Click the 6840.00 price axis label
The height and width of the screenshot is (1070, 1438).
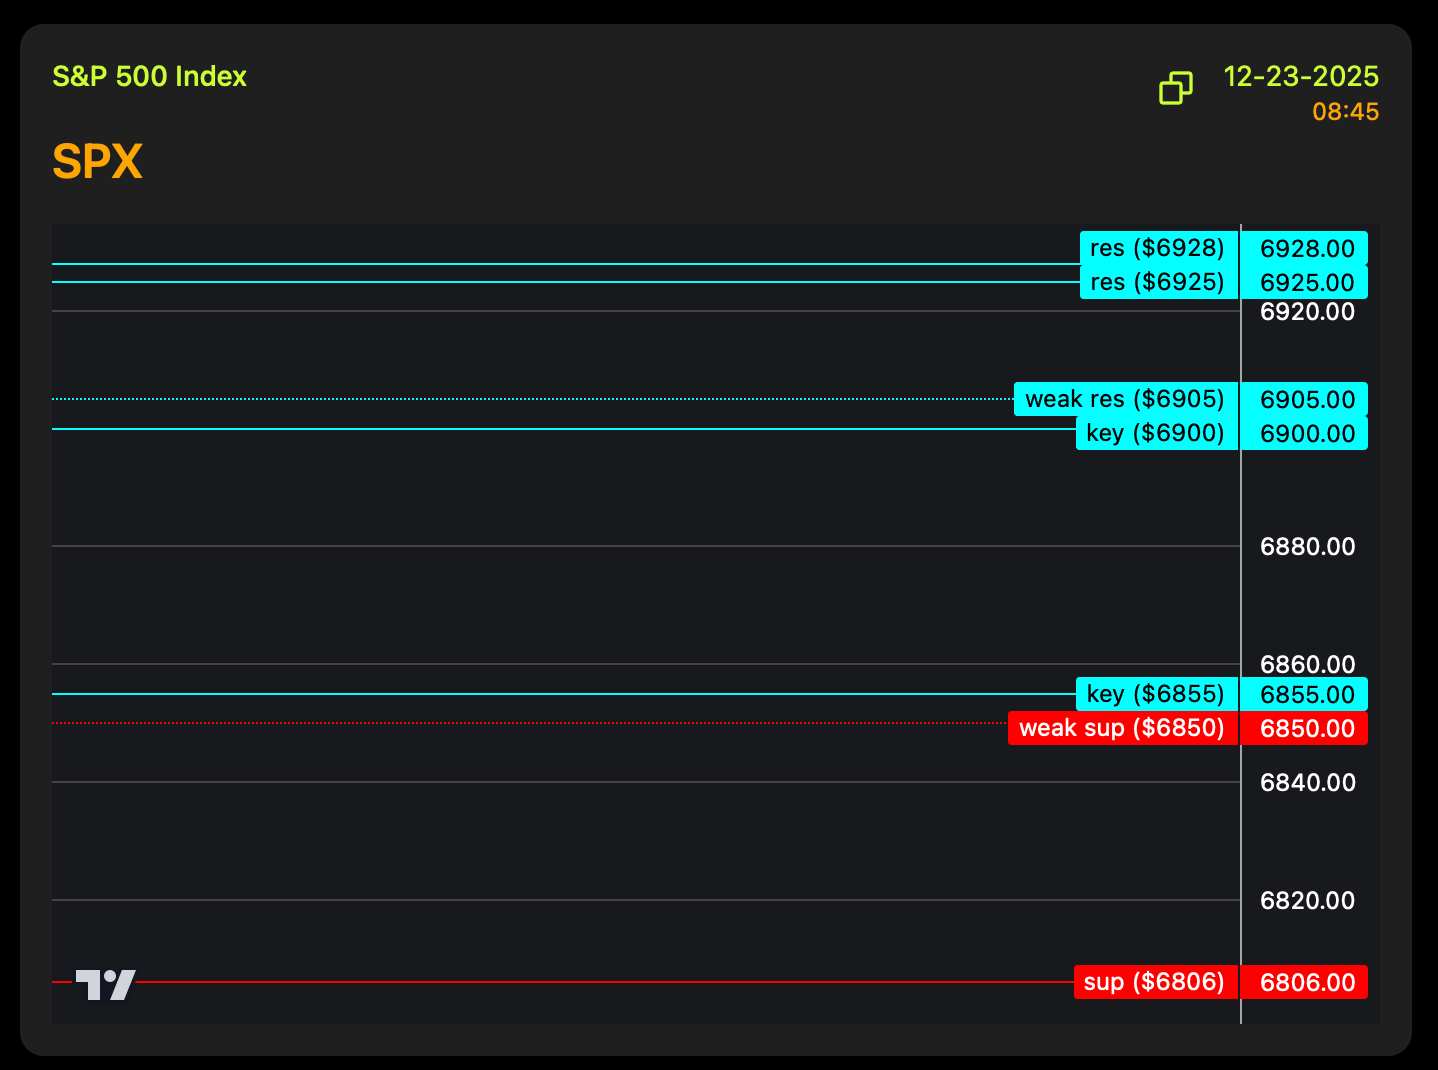click(1306, 783)
